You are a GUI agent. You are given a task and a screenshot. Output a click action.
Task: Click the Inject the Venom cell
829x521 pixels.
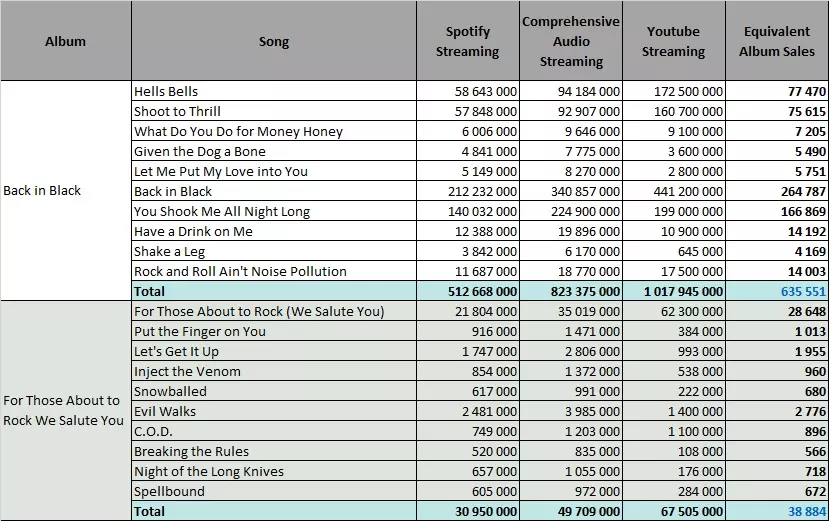pos(274,371)
